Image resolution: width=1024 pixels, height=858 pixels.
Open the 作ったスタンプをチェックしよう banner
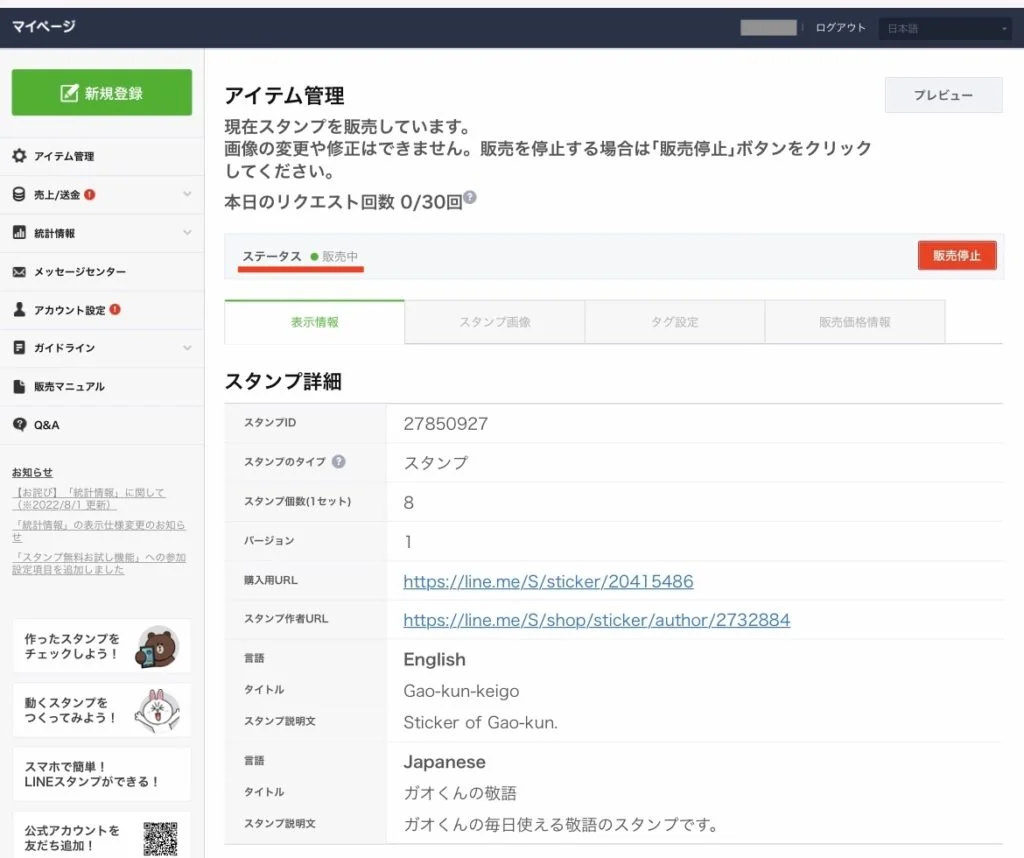pyautogui.click(x=102, y=646)
